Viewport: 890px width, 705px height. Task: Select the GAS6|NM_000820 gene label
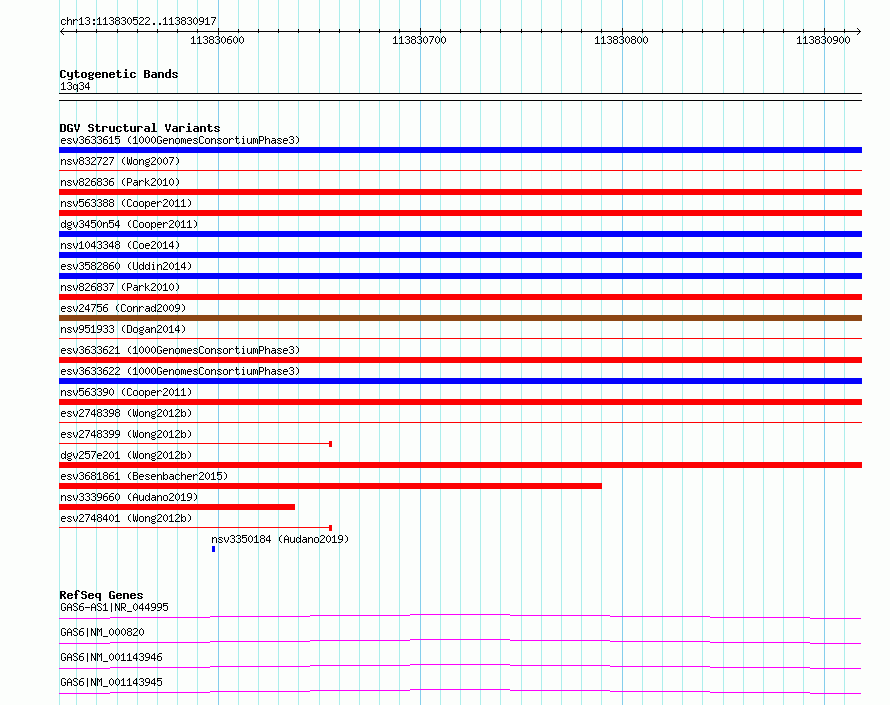(x=102, y=632)
